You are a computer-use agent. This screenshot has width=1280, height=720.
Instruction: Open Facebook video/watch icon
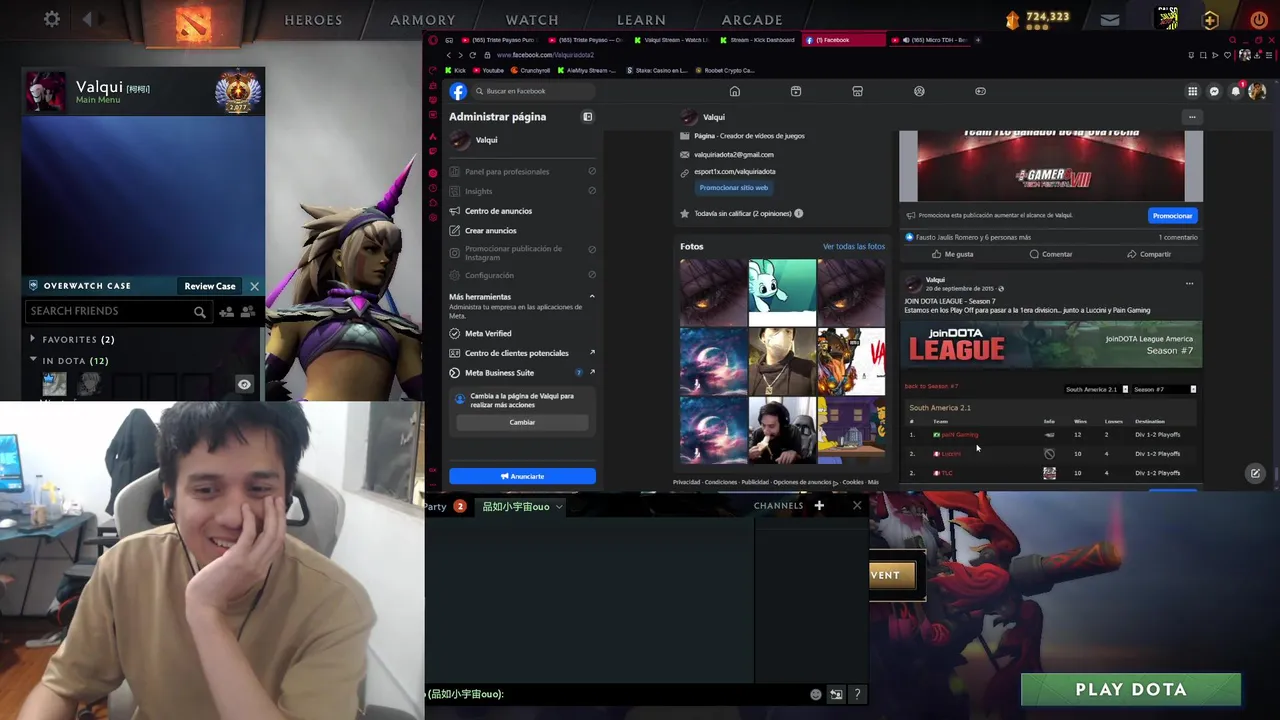coord(796,91)
